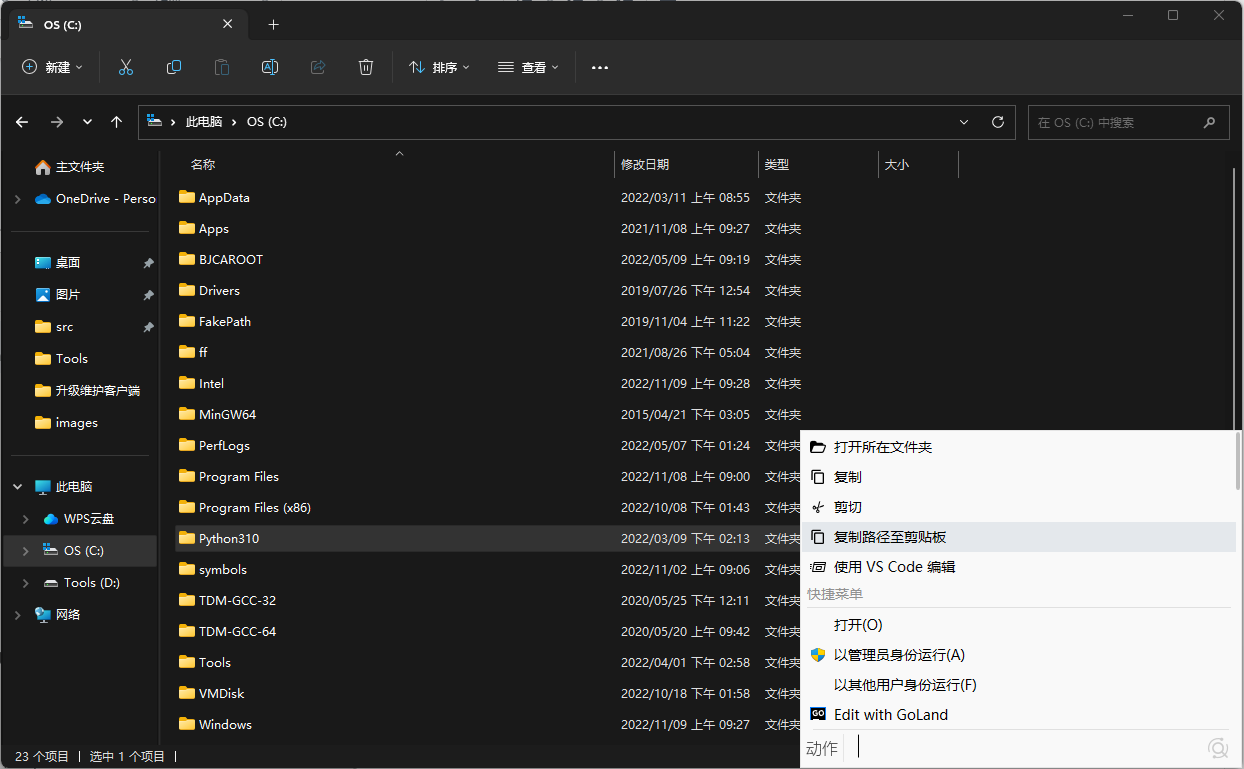Screen dimensions: 1244x769
Task: Click the search icon in the action box
Action: click(1218, 748)
